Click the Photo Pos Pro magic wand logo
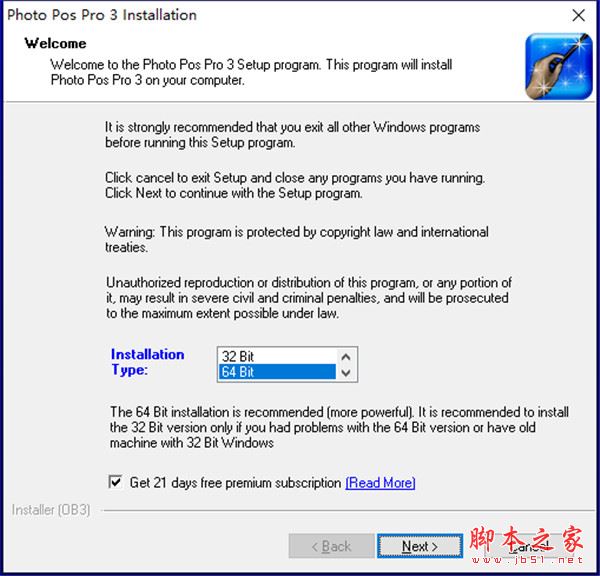The height and width of the screenshot is (576, 600). [558, 66]
